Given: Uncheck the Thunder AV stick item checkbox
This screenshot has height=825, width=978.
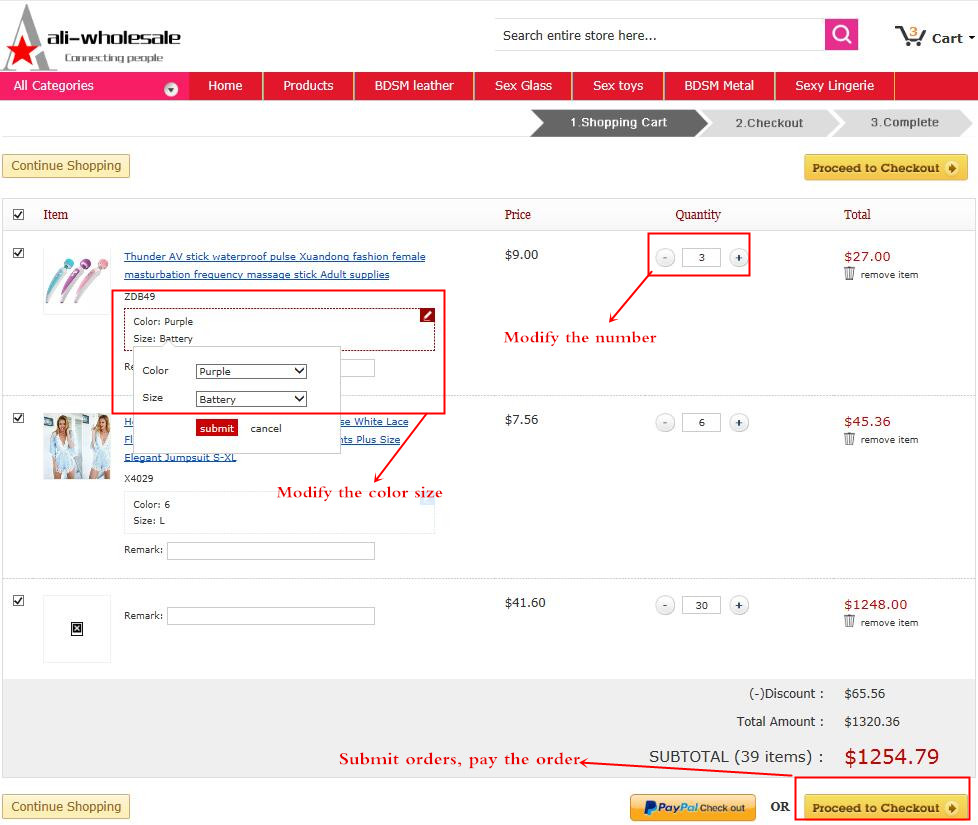Looking at the screenshot, I should [x=18, y=253].
